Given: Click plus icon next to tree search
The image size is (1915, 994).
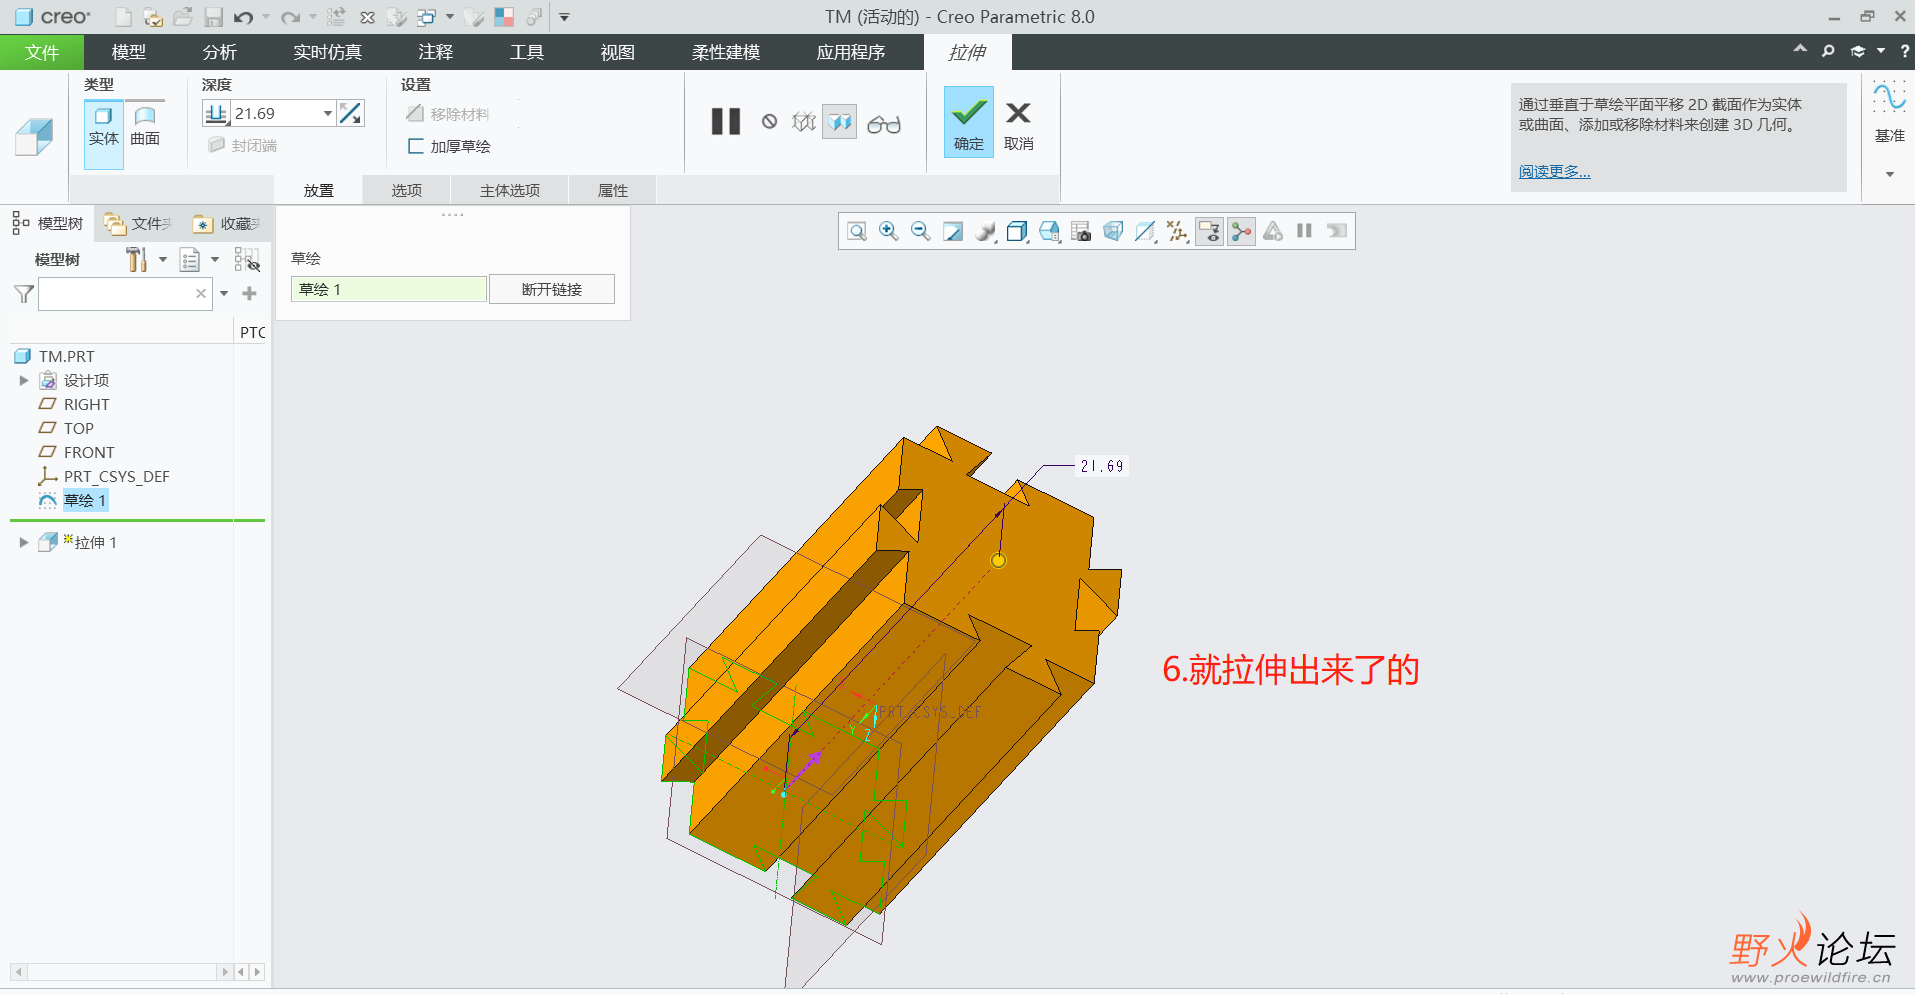Looking at the screenshot, I should pos(250,294).
